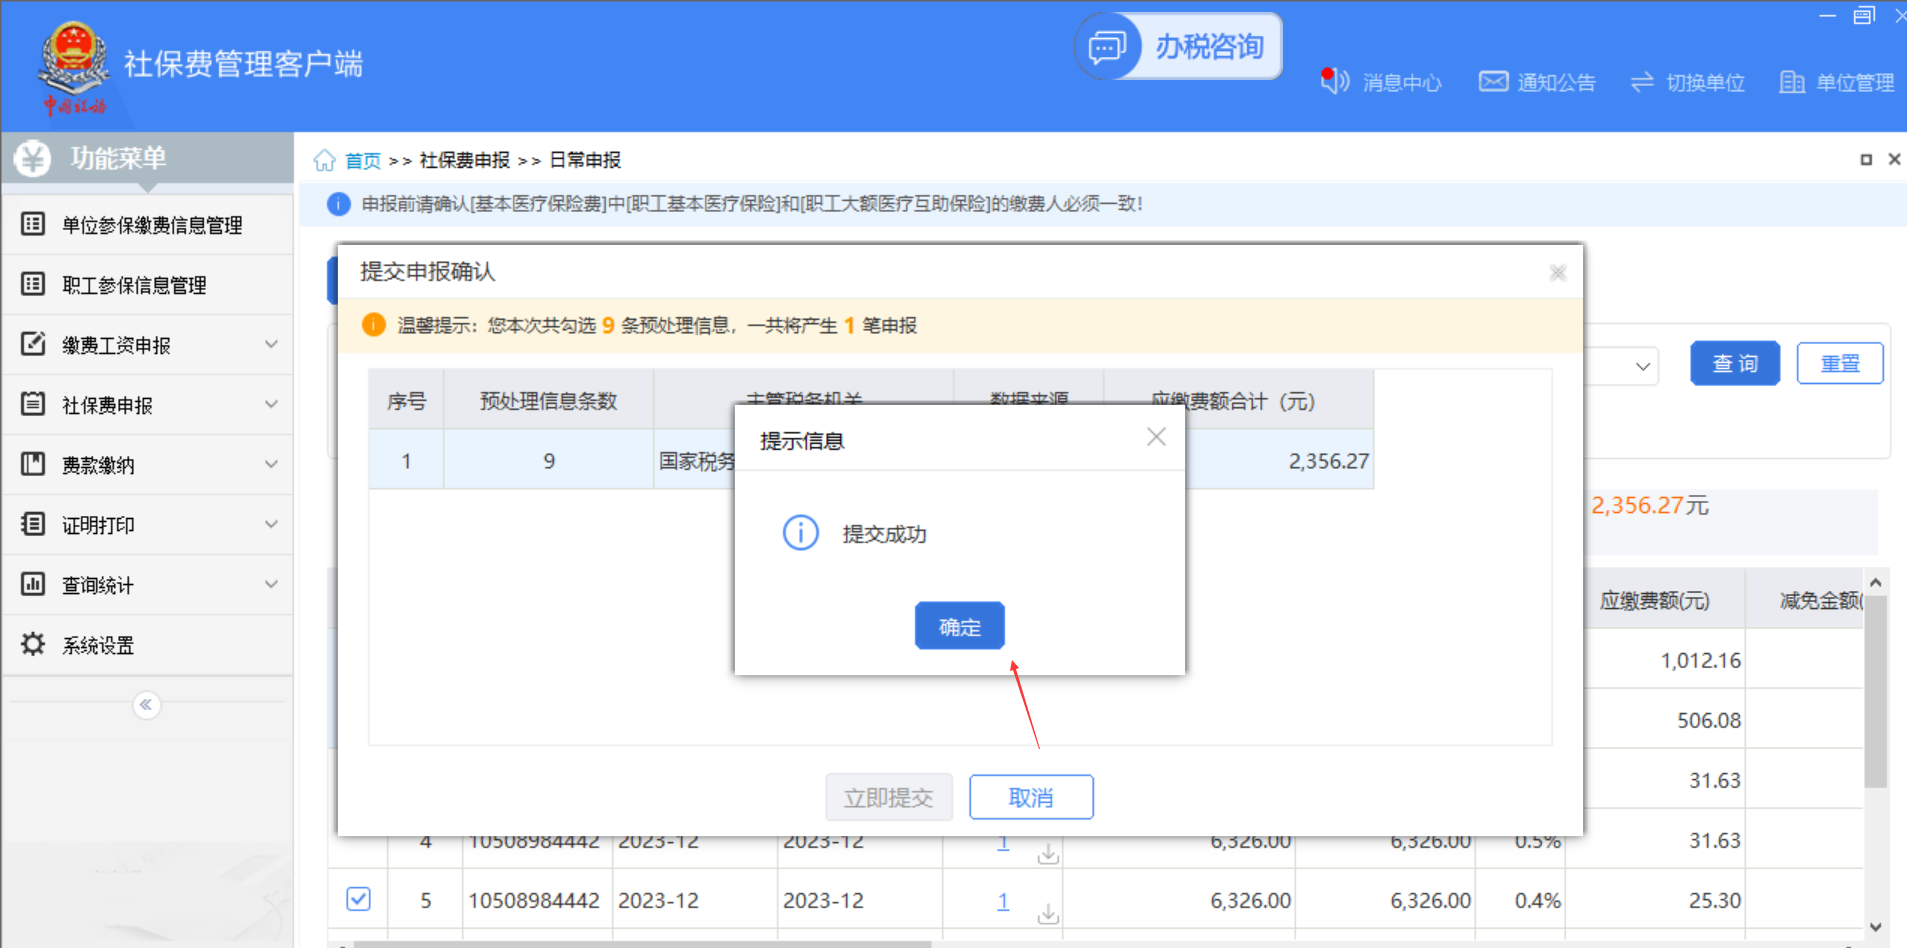This screenshot has height=948, width=1907.
Task: Uncheck the checkbox for row 5
Action: [358, 899]
